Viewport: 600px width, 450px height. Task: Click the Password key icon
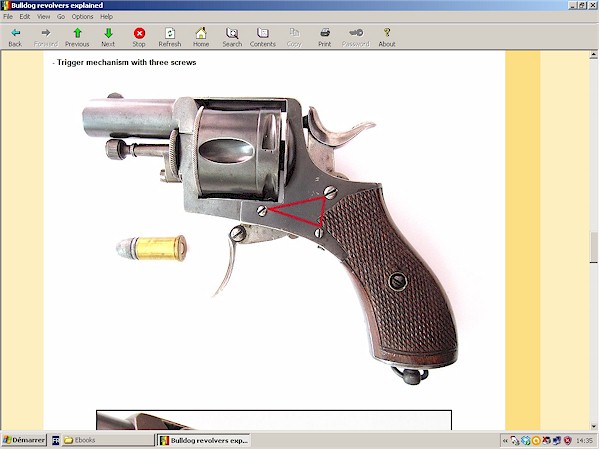coord(356,33)
